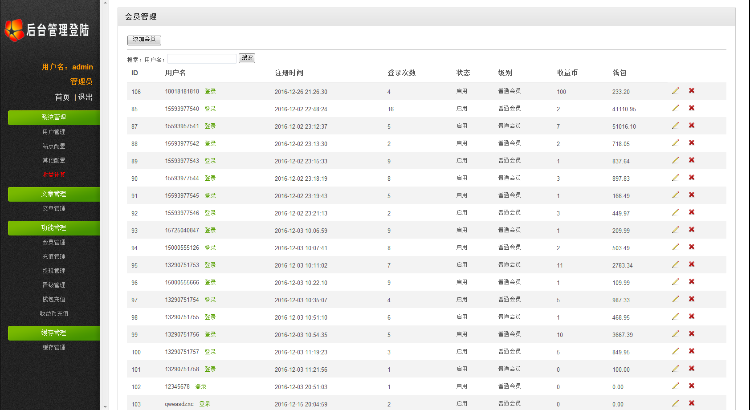The width and height of the screenshot is (750, 410).
Task: Click the edit pencil for member ID 106
Action: pyautogui.click(x=676, y=91)
